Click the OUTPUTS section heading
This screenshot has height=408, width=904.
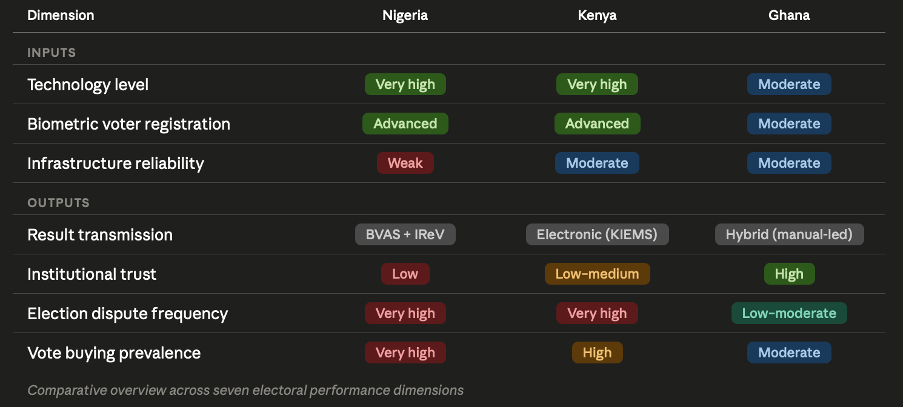coord(58,203)
